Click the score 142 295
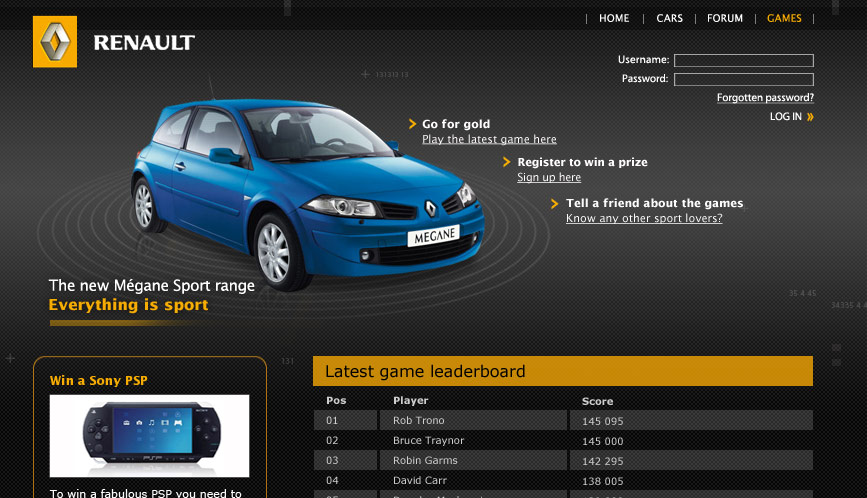Screen dimensions: 867x498 602,461
